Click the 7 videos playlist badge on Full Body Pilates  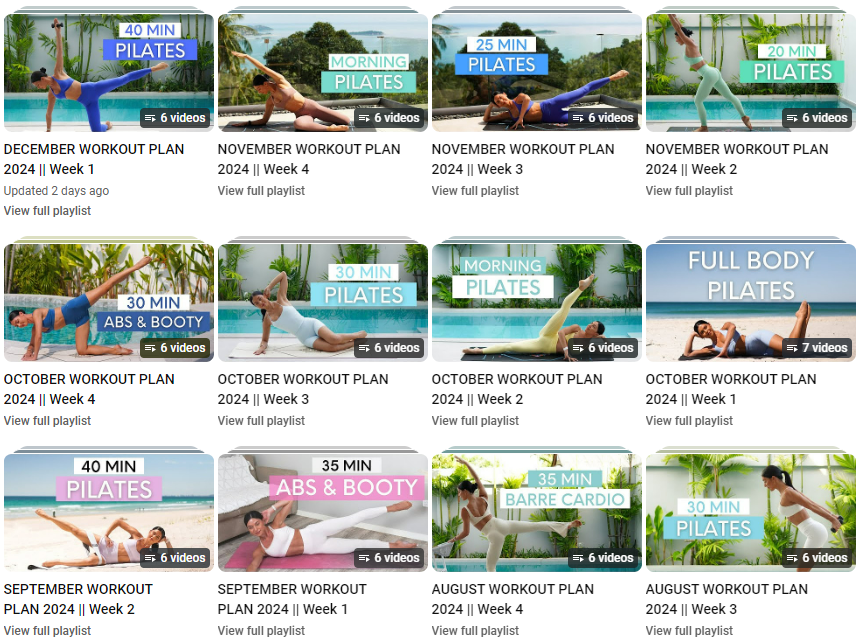tap(817, 347)
